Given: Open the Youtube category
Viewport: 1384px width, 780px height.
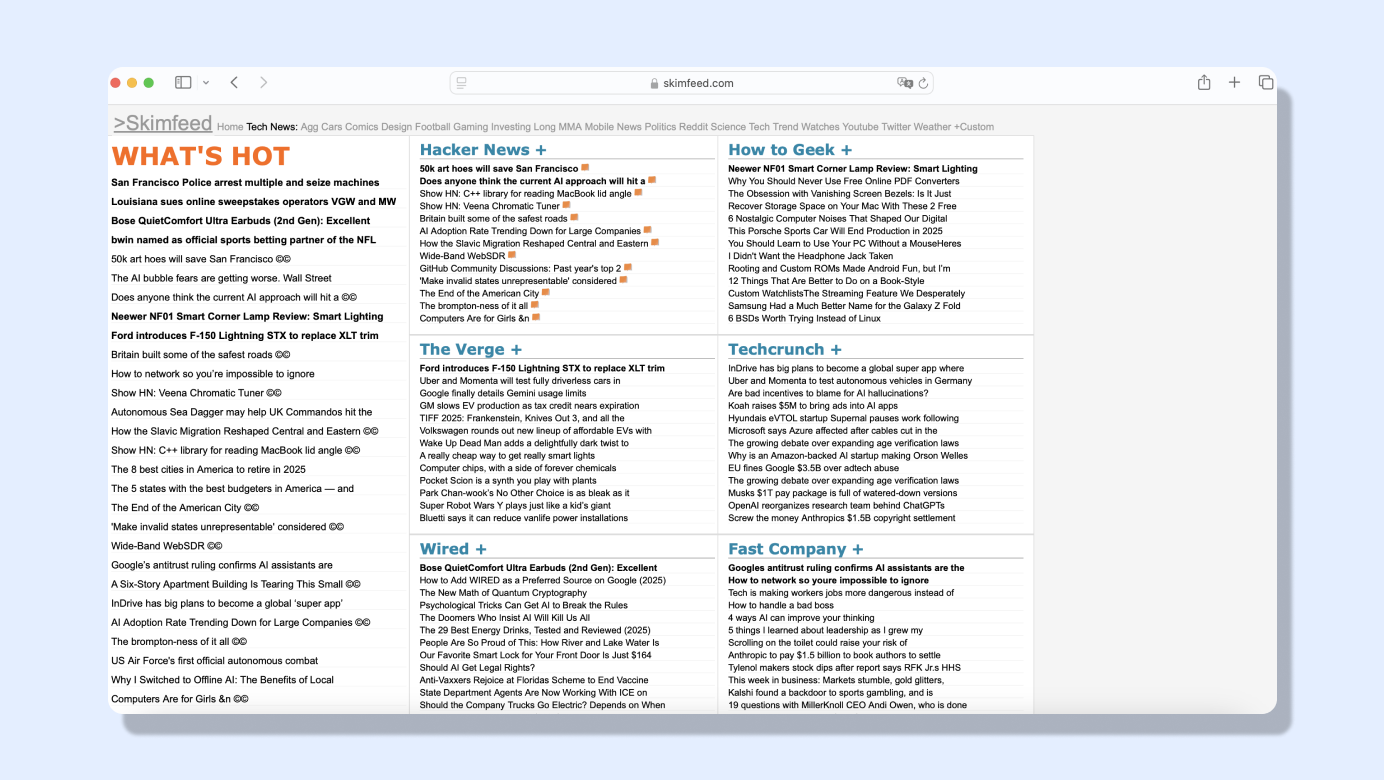Looking at the screenshot, I should (x=860, y=127).
